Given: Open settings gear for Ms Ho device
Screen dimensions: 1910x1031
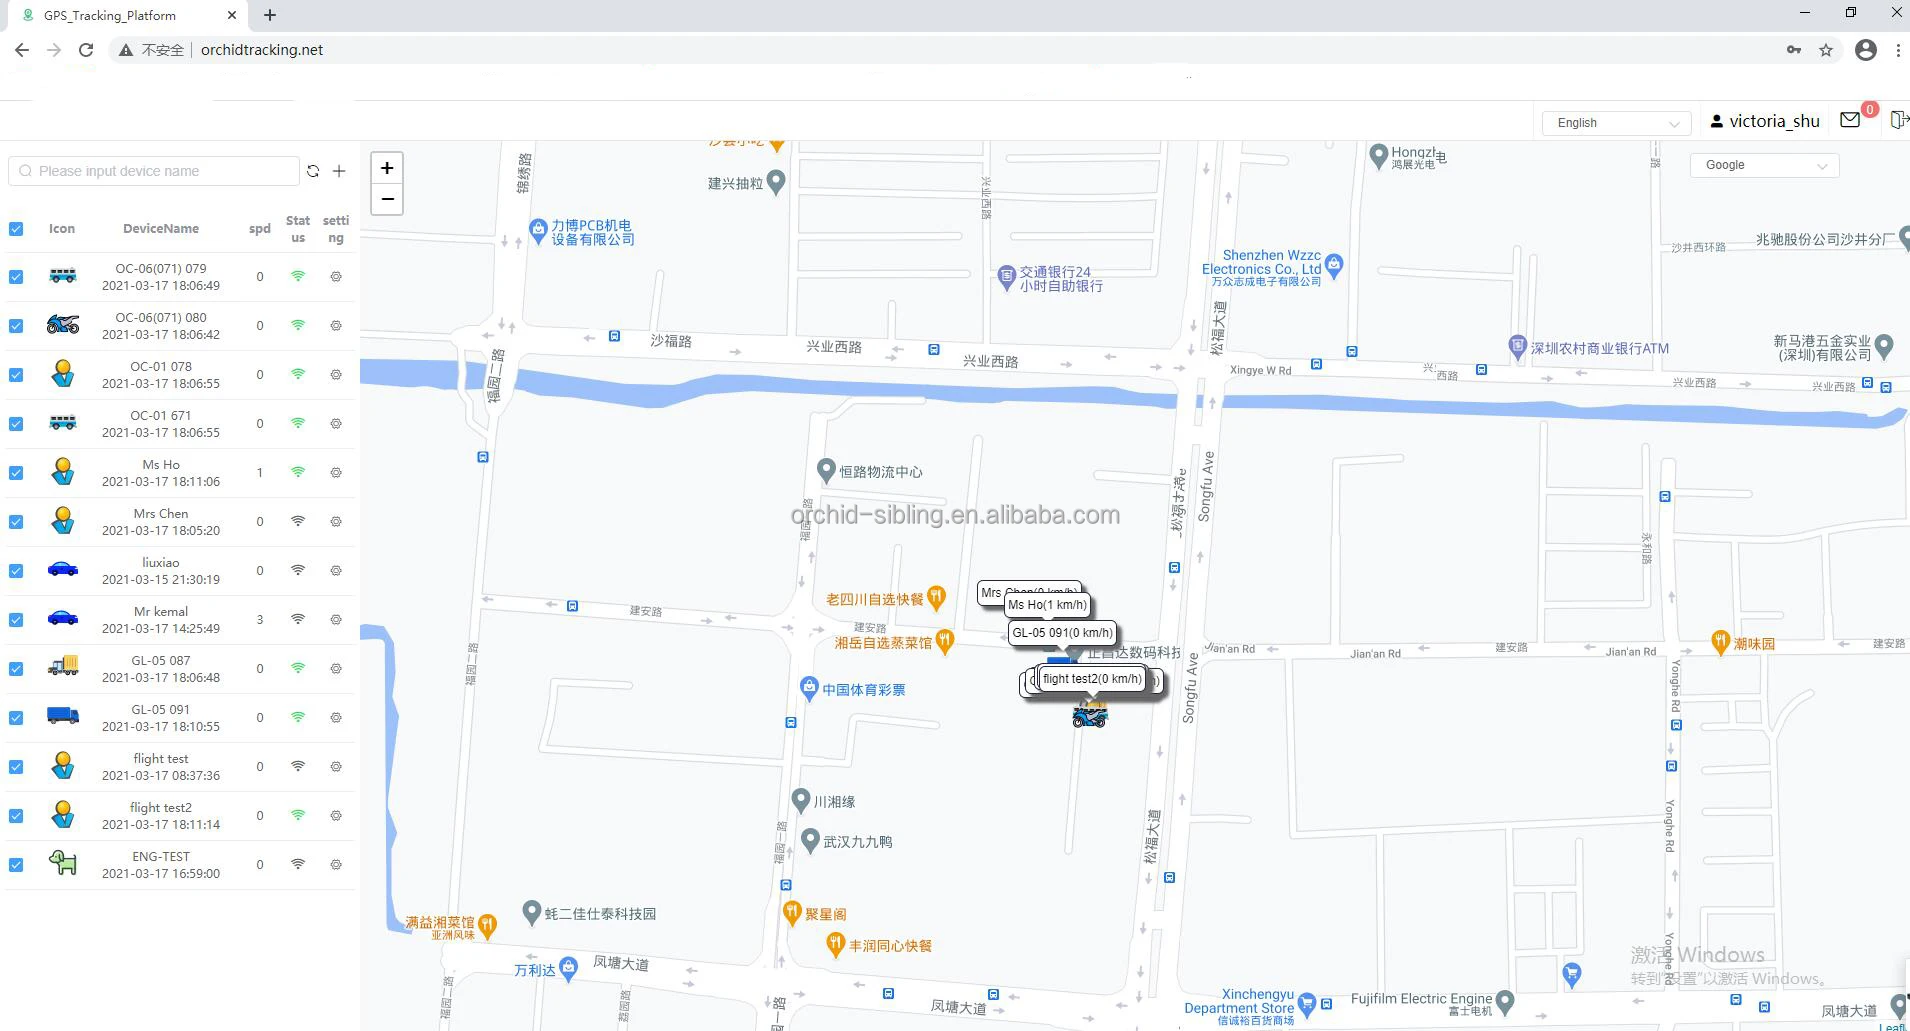Looking at the screenshot, I should 336,472.
